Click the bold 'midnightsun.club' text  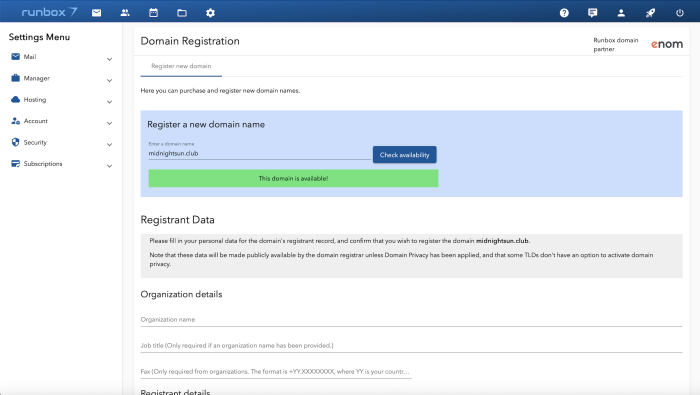(502, 241)
